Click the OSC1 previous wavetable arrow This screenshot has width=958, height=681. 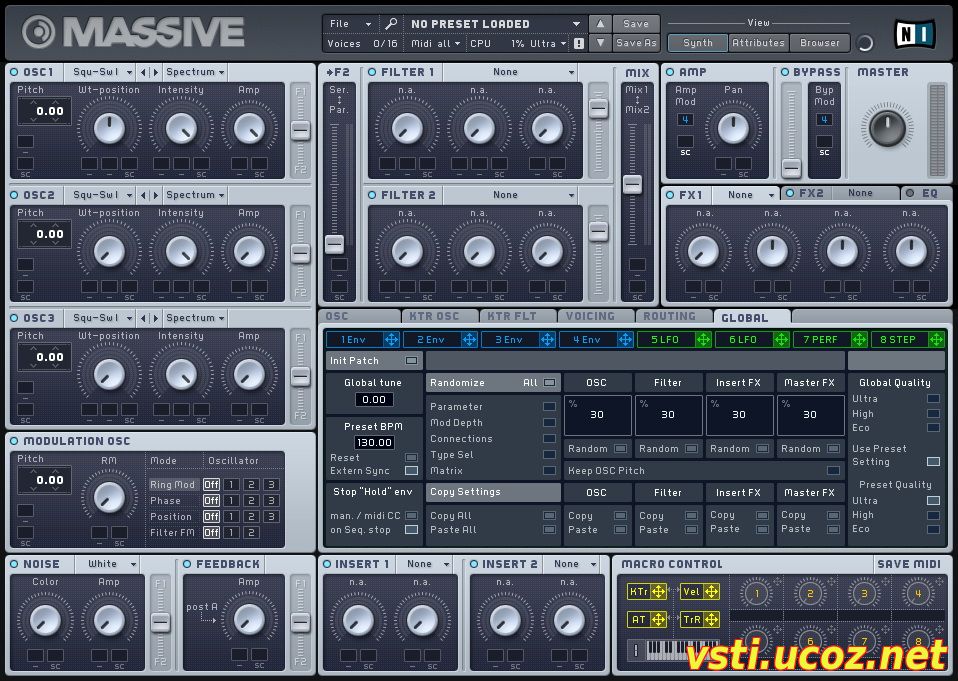(143, 72)
